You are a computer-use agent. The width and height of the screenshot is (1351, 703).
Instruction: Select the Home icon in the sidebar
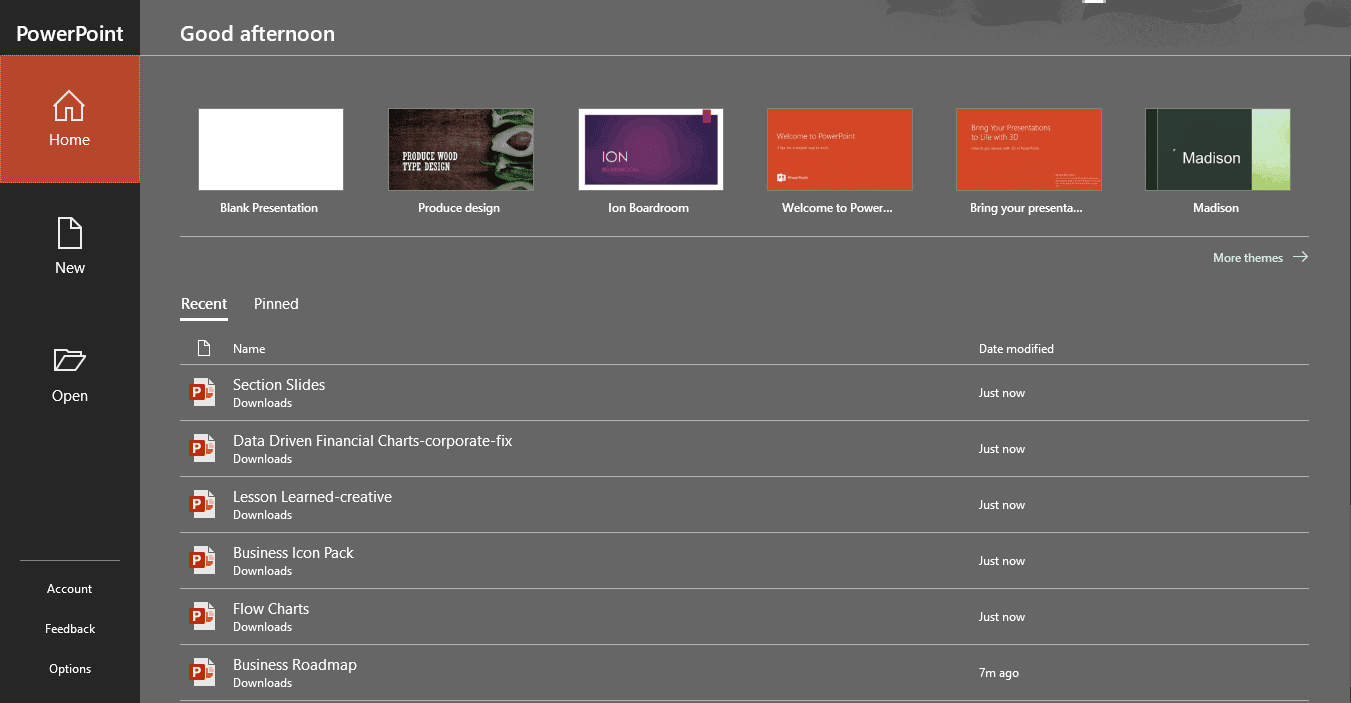69,106
